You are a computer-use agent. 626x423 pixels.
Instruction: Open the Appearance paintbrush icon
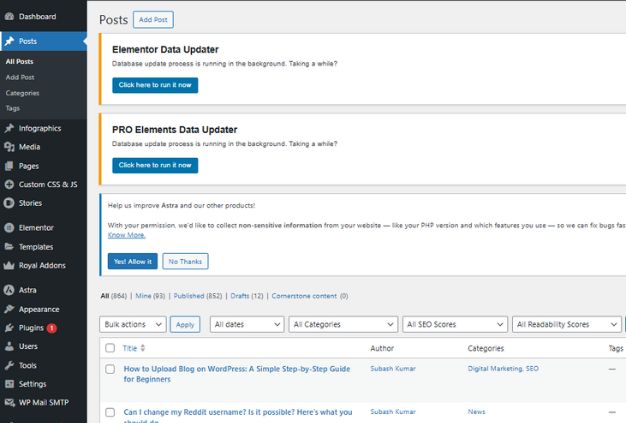coord(9,309)
